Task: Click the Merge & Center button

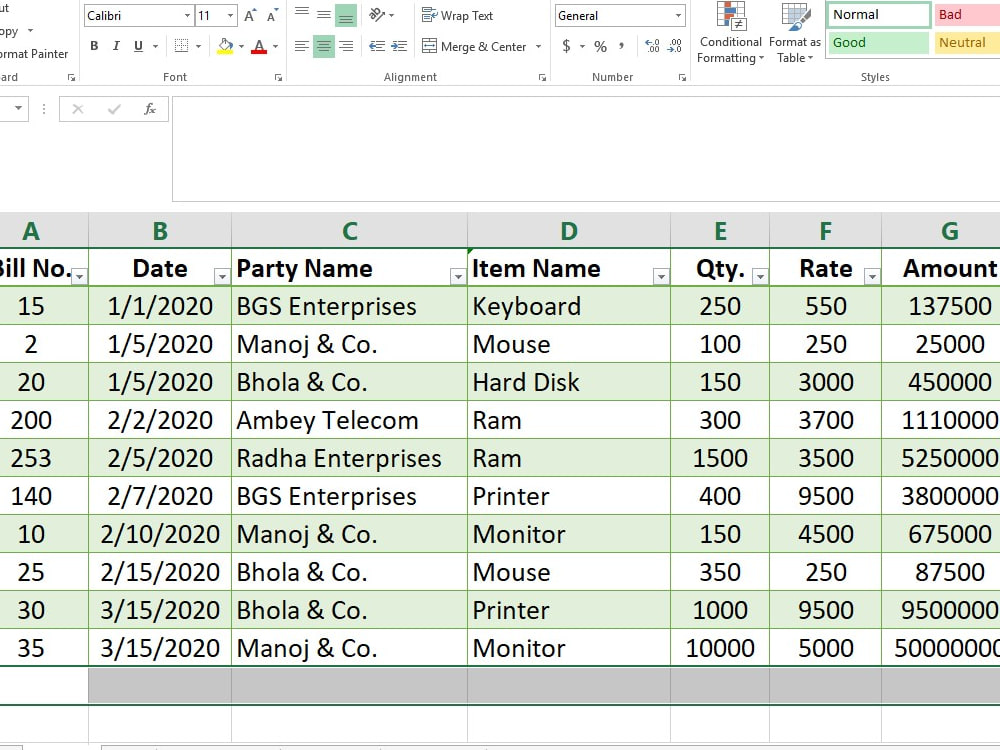Action: pos(474,46)
